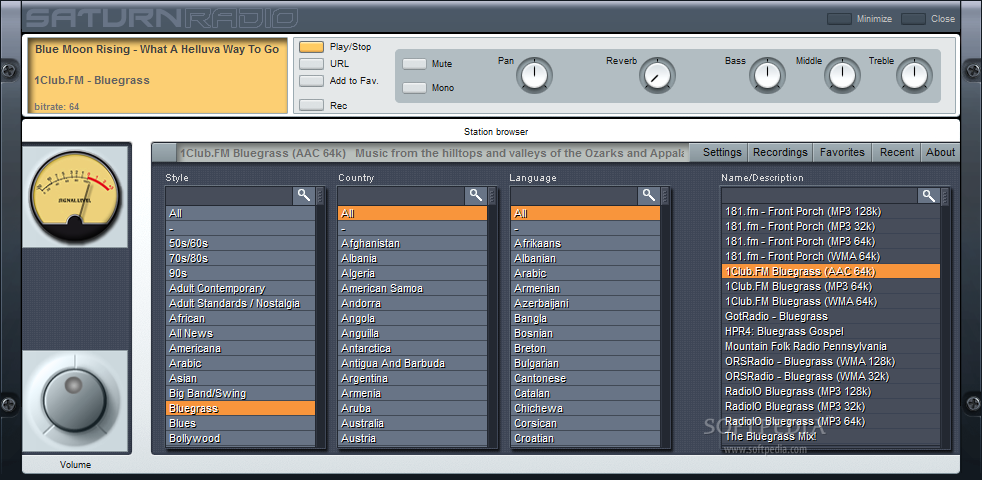982x480 pixels.
Task: Click the Middle knob
Action: coord(842,76)
